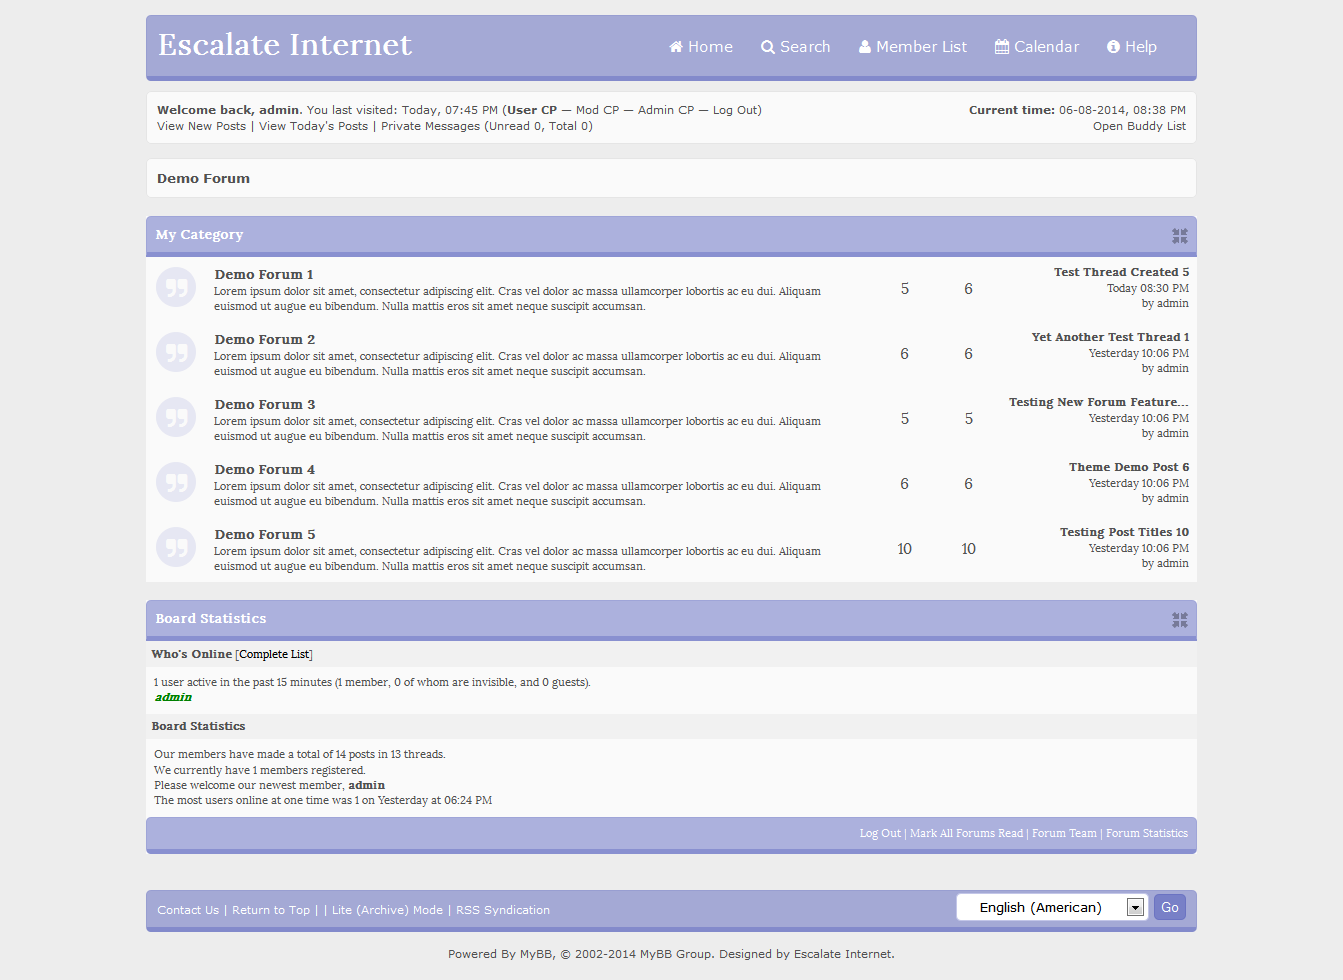
Task: Open Private Messages inbox
Action: click(x=430, y=126)
